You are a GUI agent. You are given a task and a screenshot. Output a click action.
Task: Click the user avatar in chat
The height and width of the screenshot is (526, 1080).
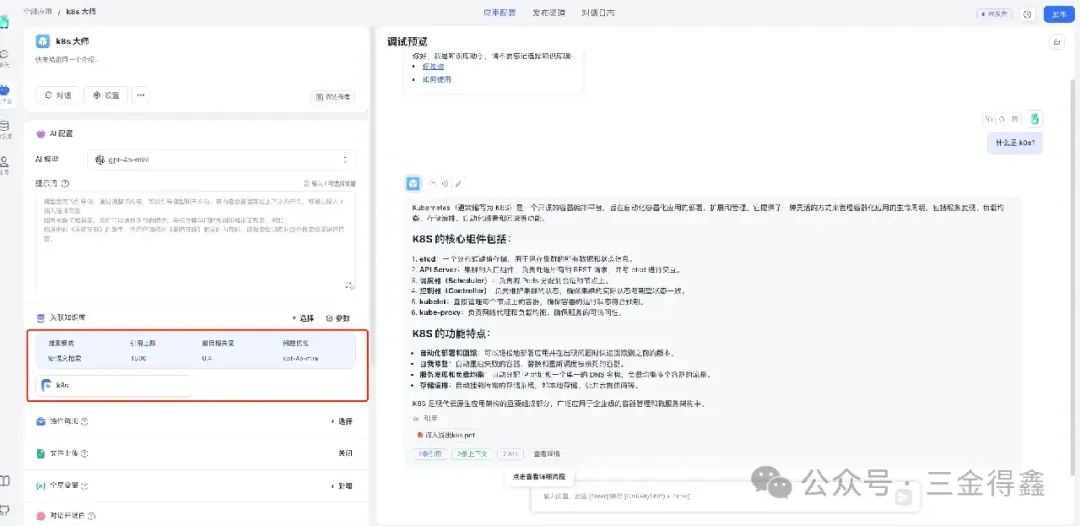[1035, 118]
